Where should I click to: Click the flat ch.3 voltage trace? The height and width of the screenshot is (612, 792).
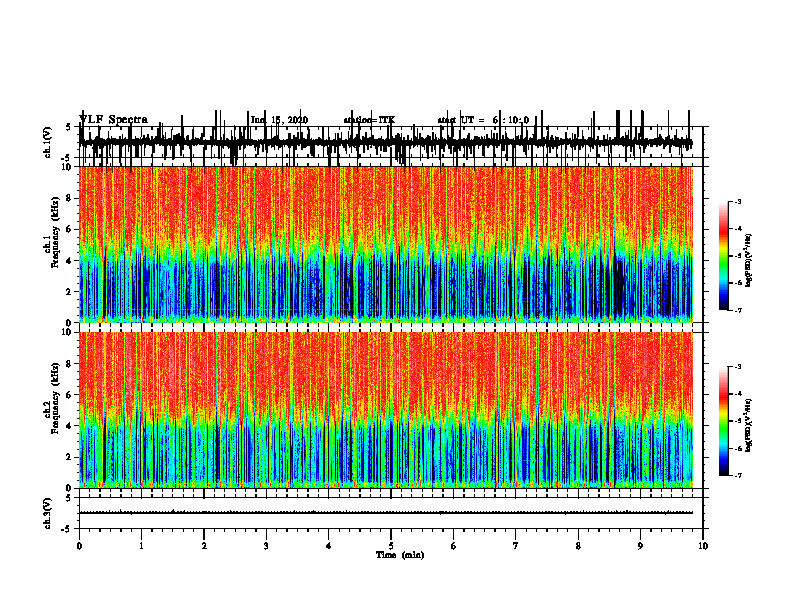[386, 513]
